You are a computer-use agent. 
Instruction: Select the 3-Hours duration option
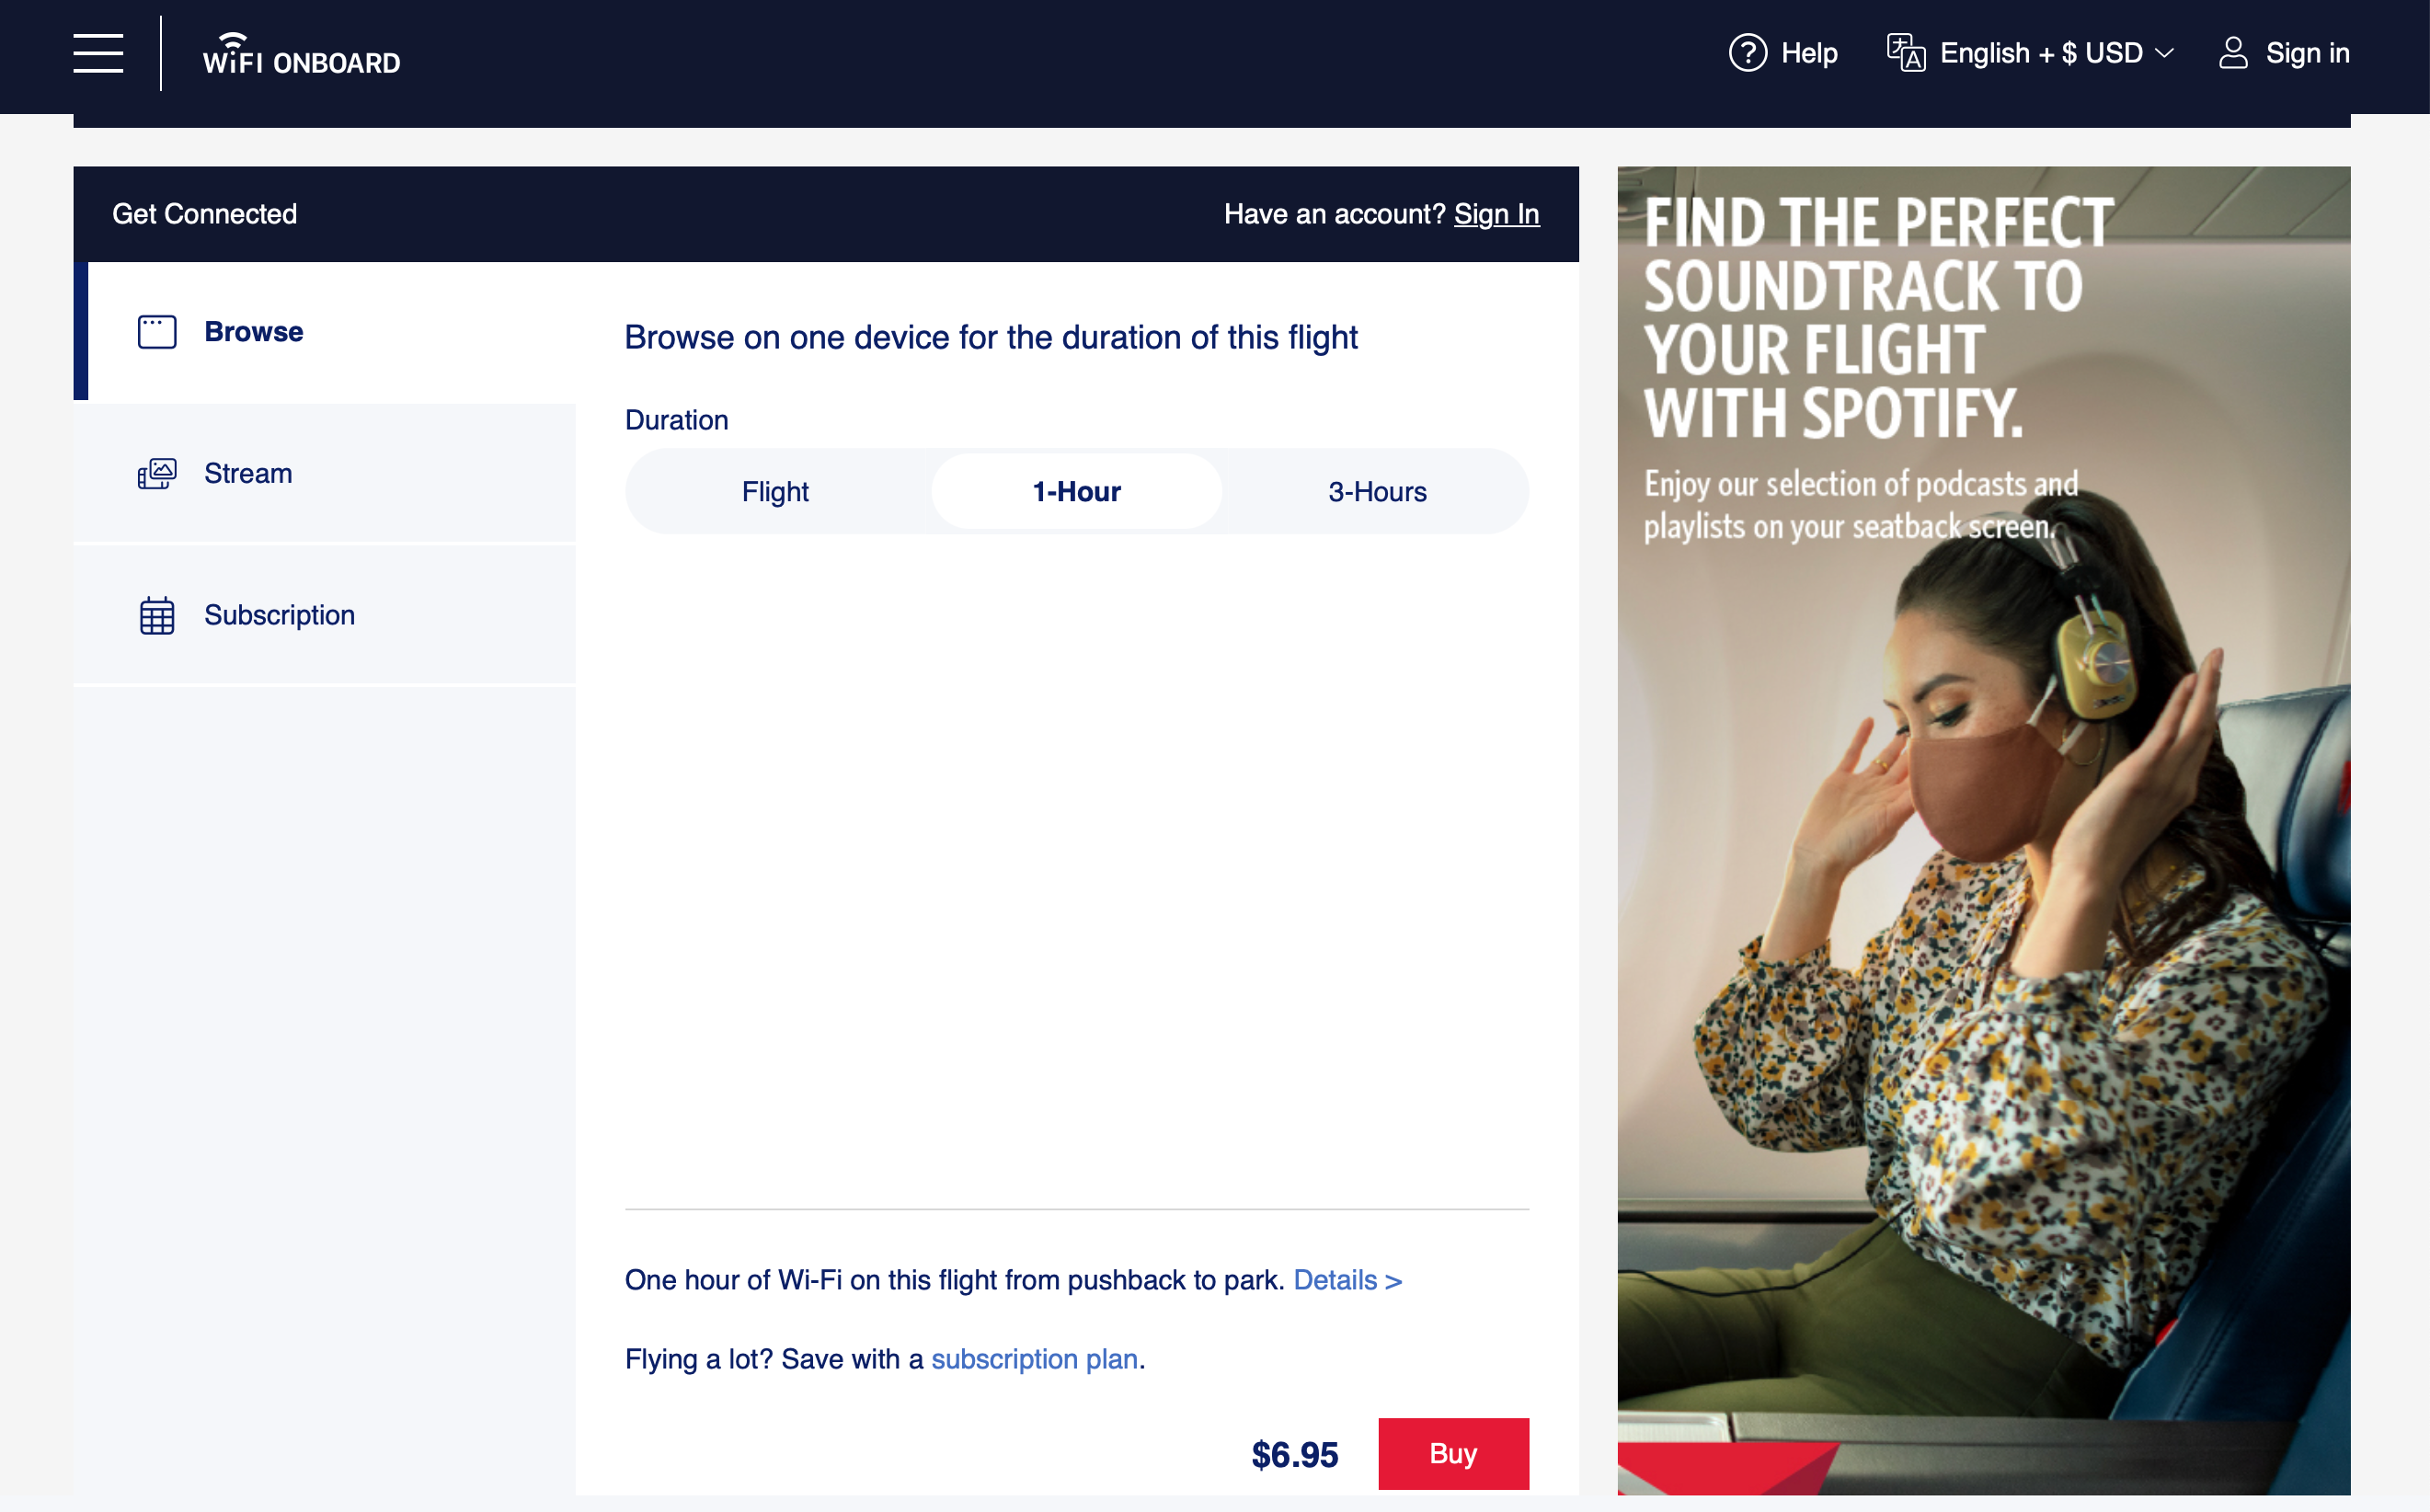click(x=1377, y=492)
